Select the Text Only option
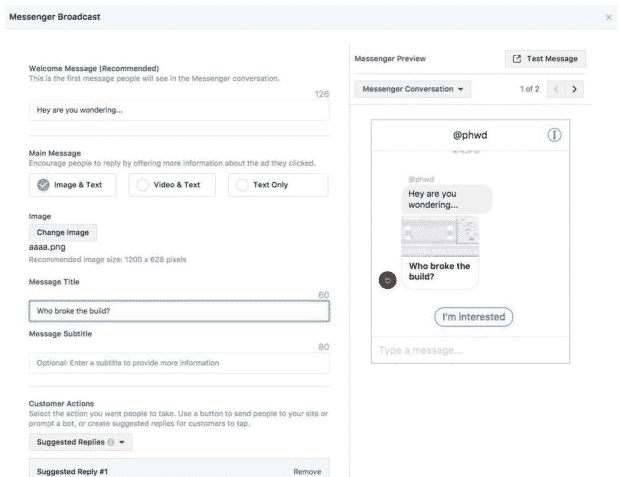This screenshot has height=477, width=620. pyautogui.click(x=267, y=184)
